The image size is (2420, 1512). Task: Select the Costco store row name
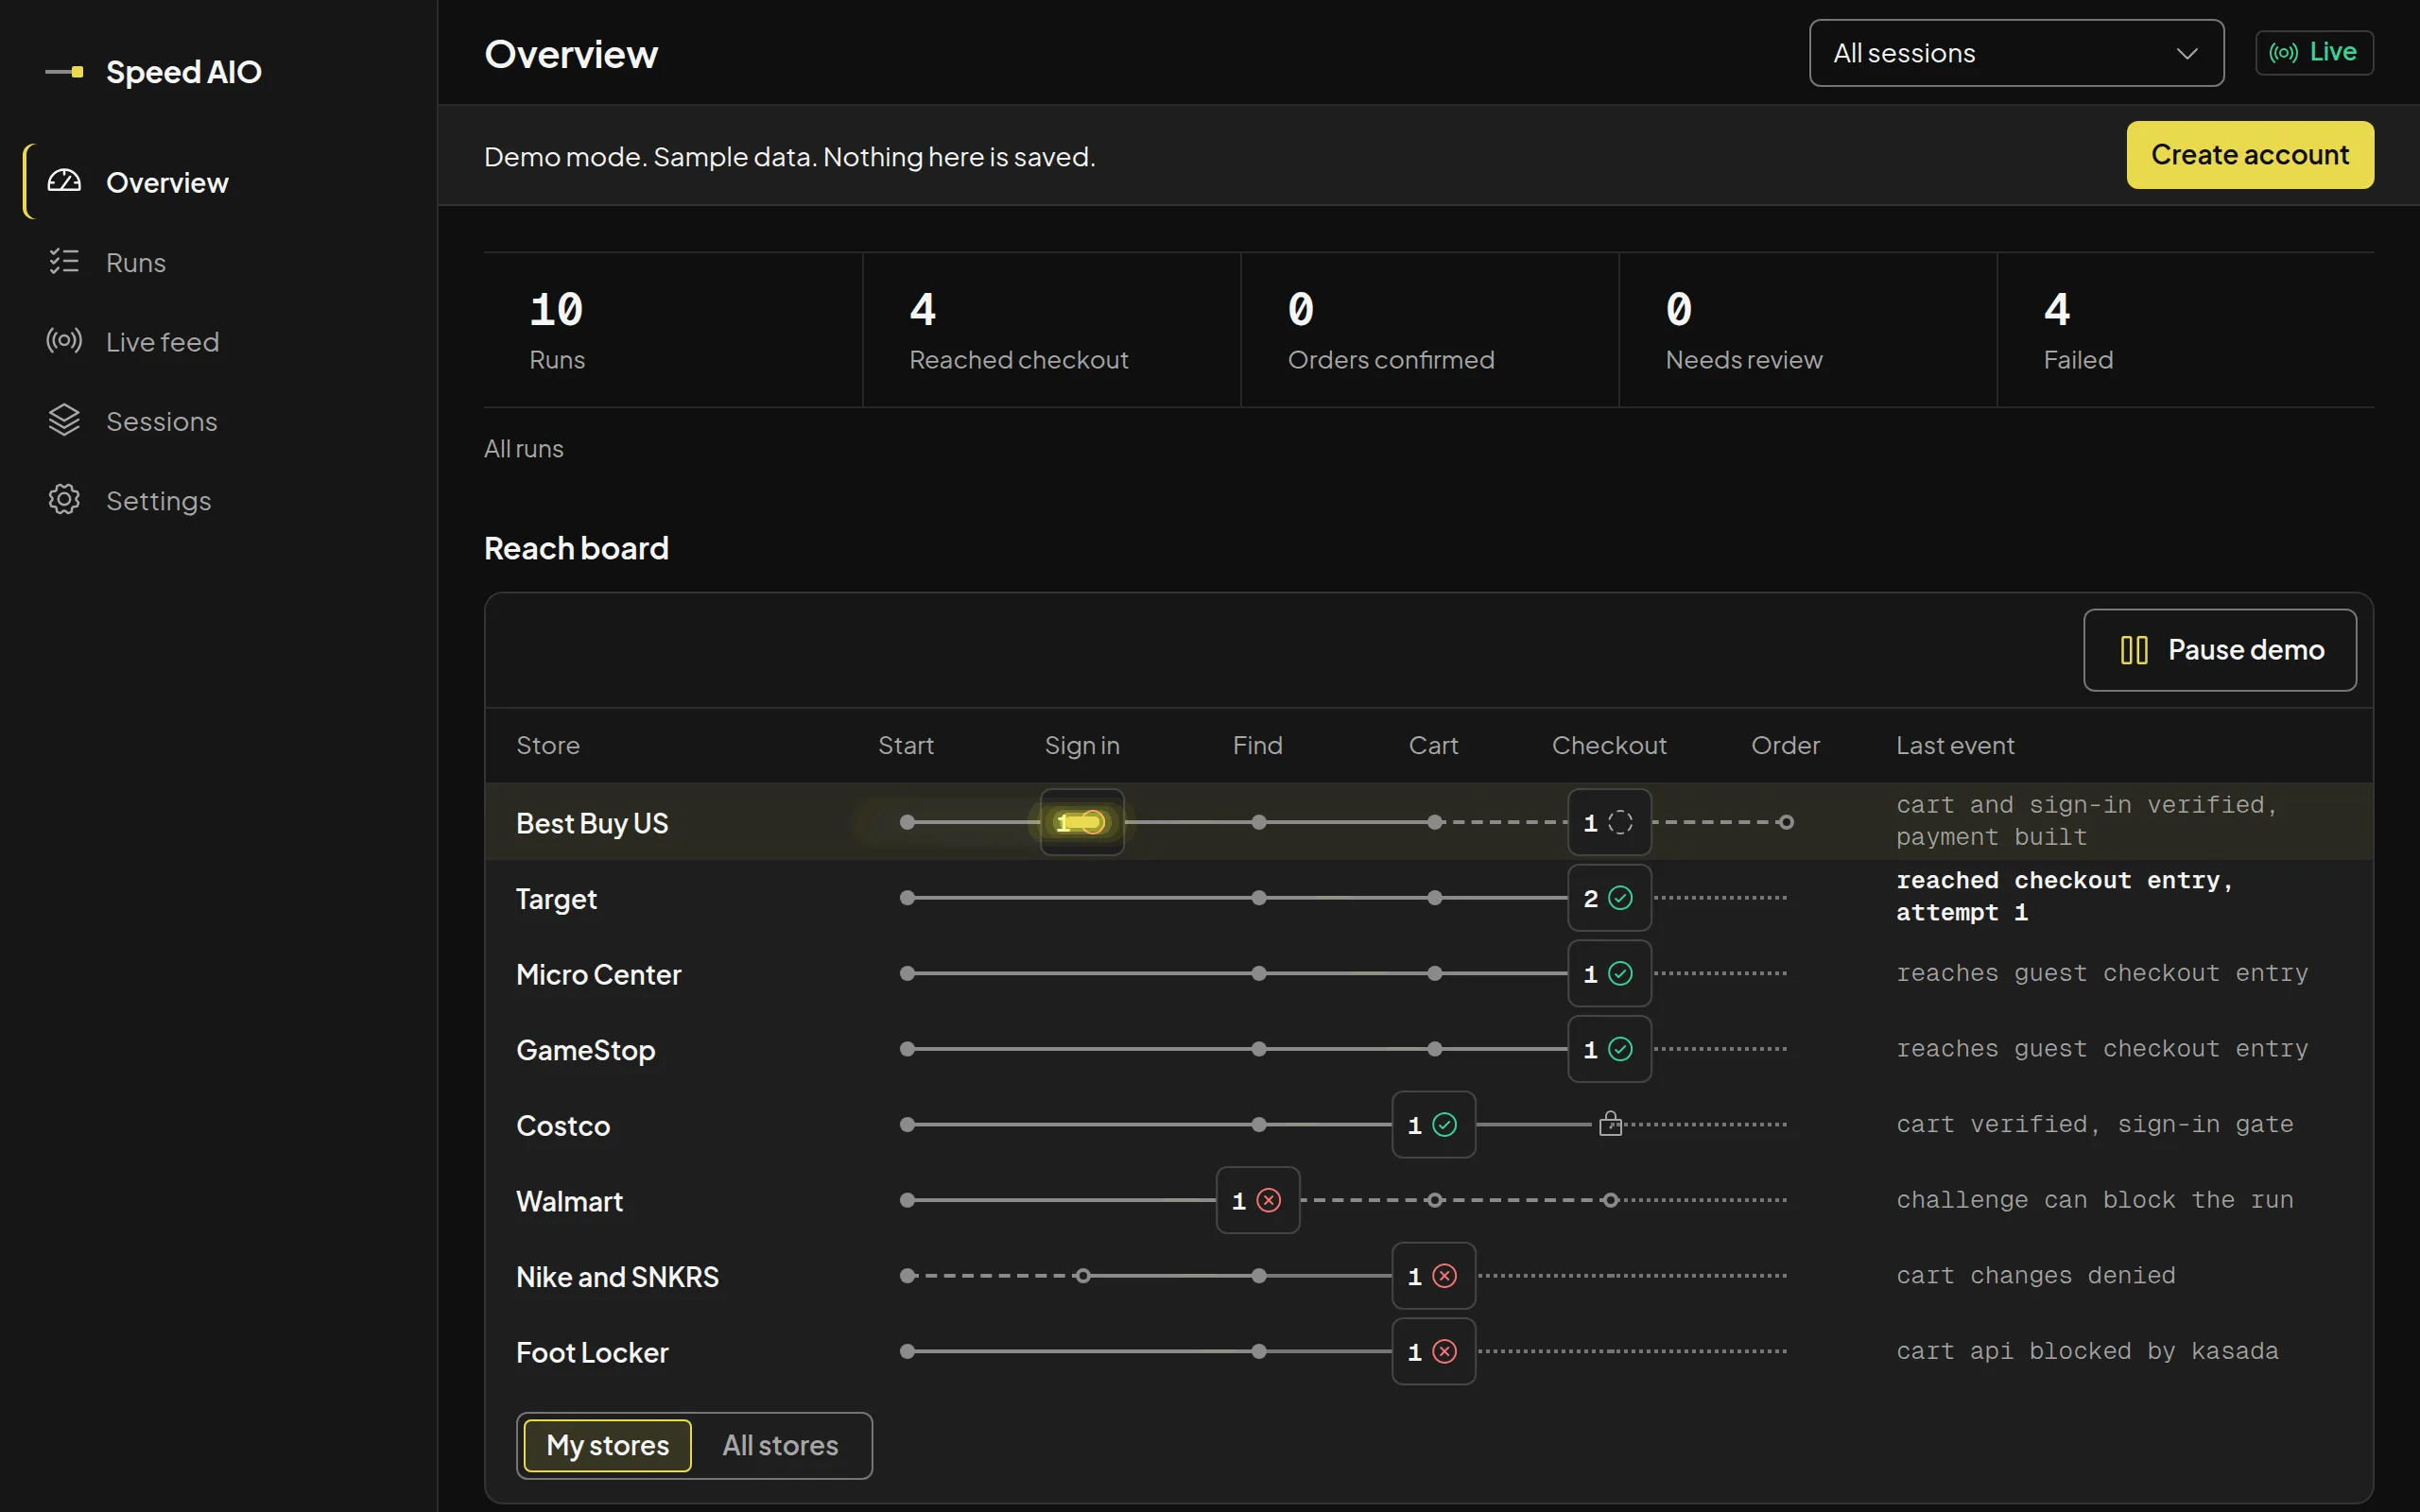click(x=563, y=1126)
